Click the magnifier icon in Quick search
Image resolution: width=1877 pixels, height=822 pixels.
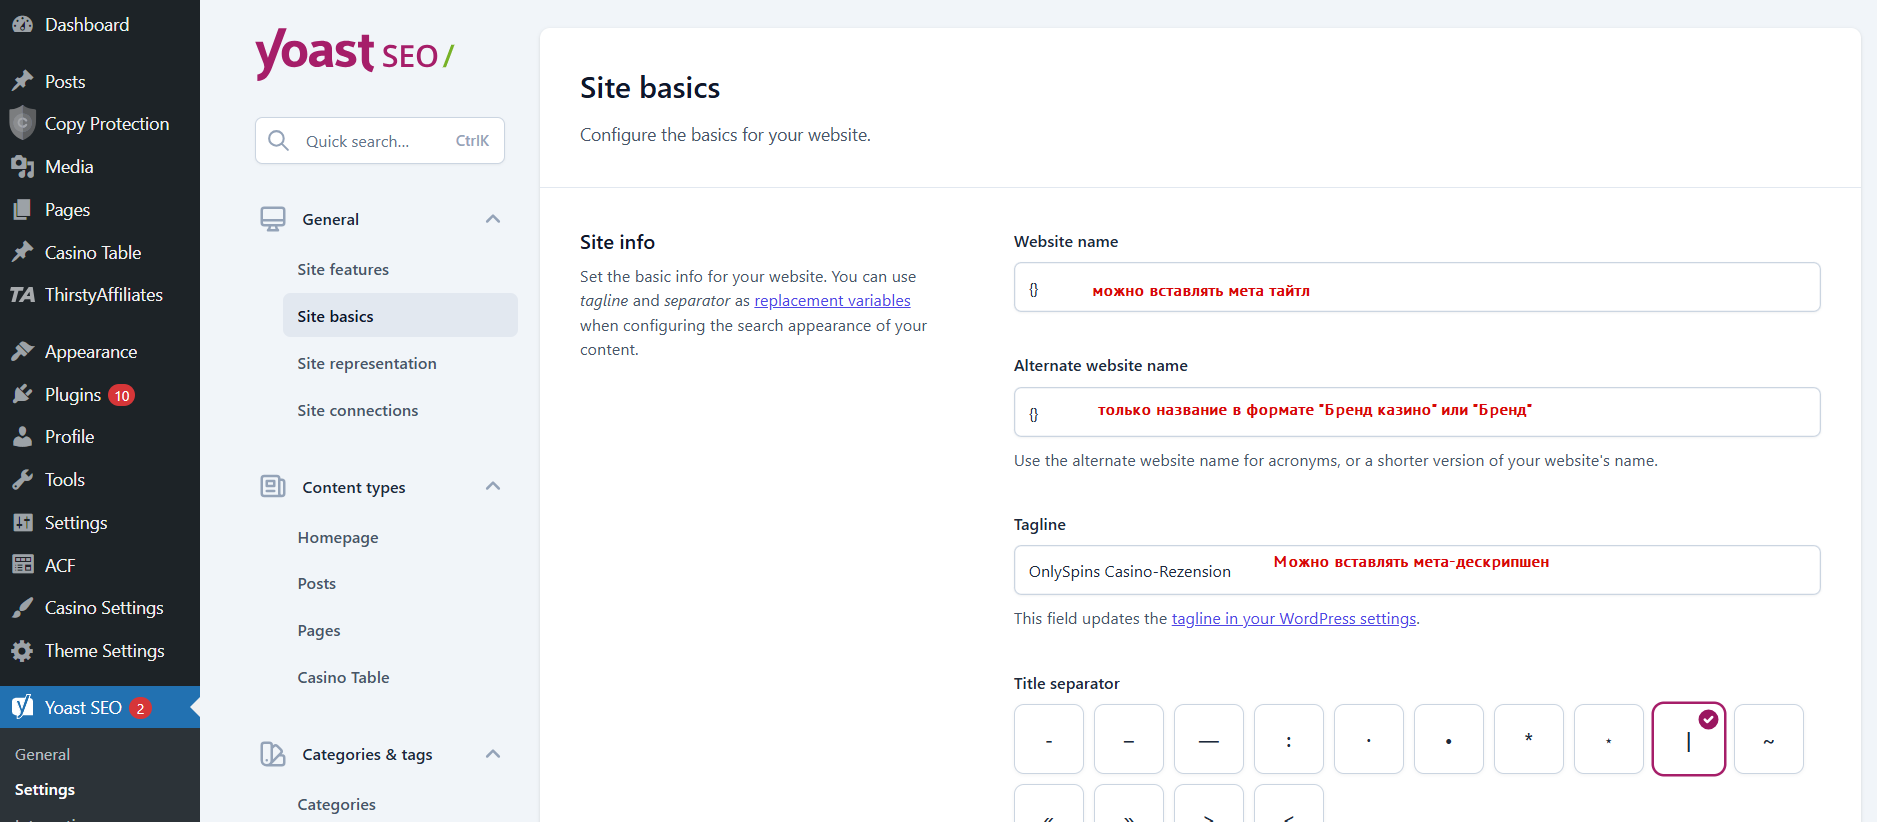(x=279, y=141)
